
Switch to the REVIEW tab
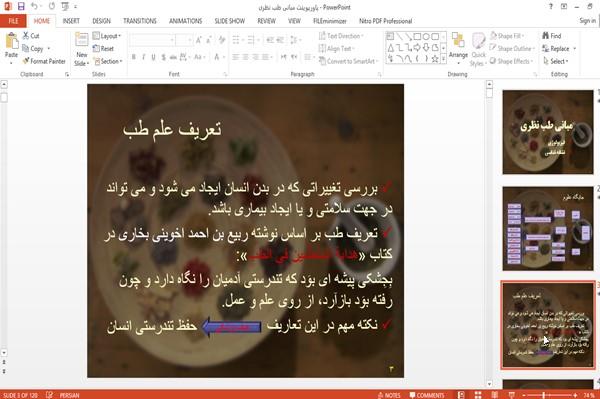(266, 21)
